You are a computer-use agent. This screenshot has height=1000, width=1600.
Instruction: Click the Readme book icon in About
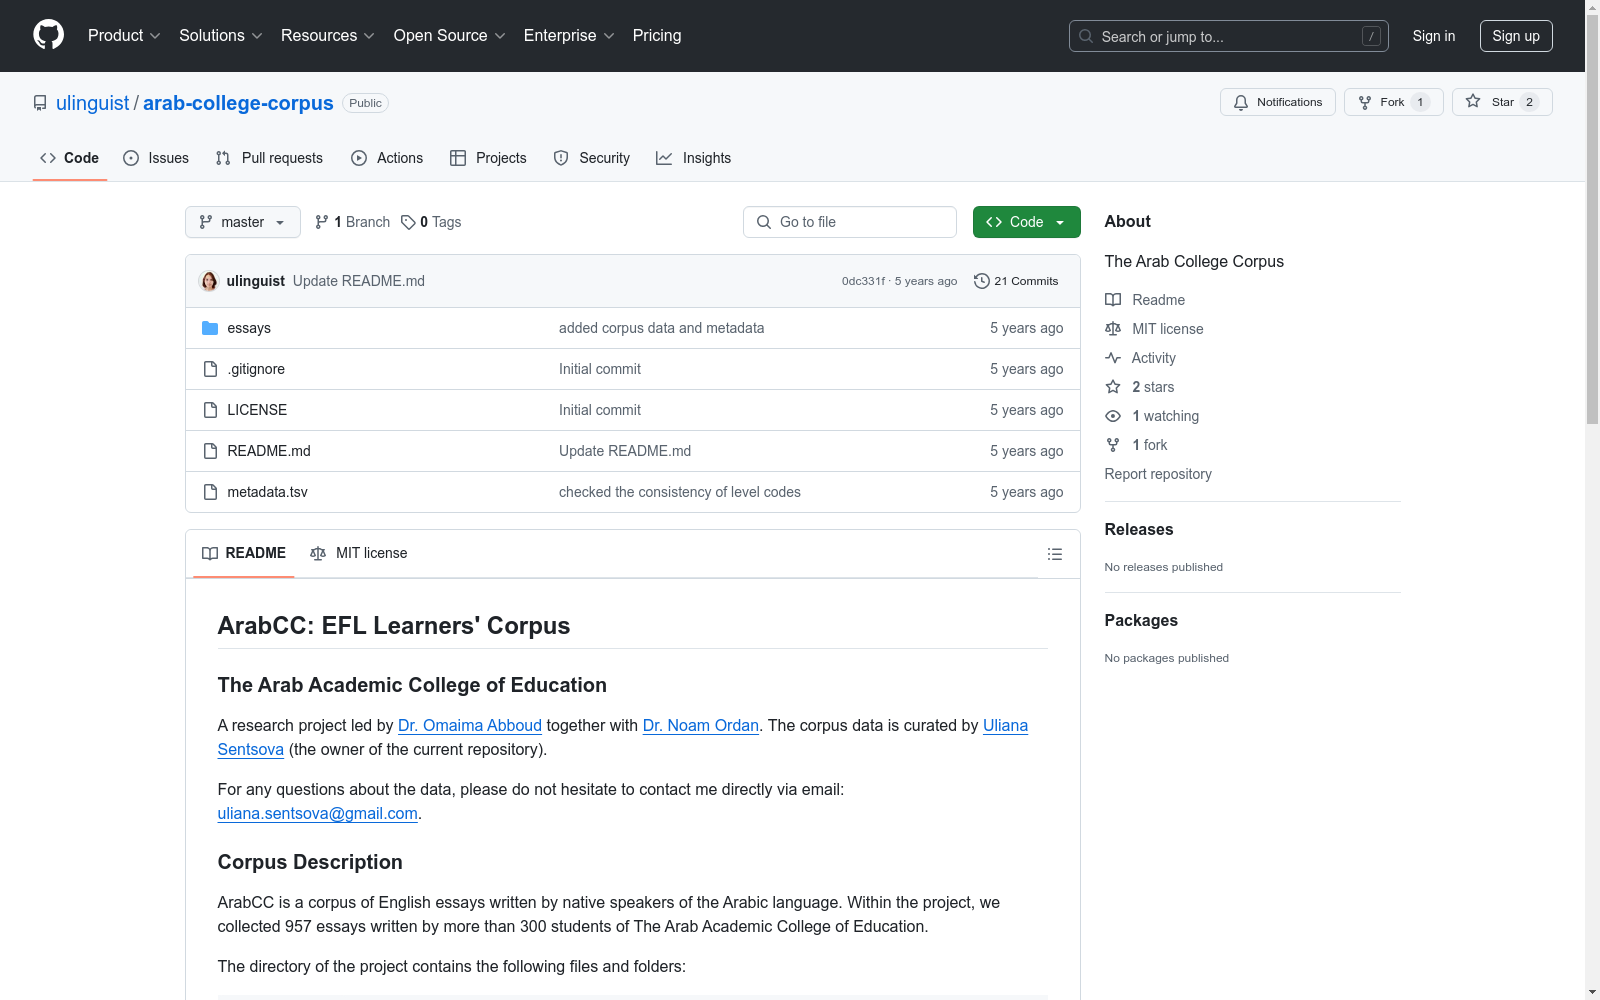pyautogui.click(x=1113, y=300)
